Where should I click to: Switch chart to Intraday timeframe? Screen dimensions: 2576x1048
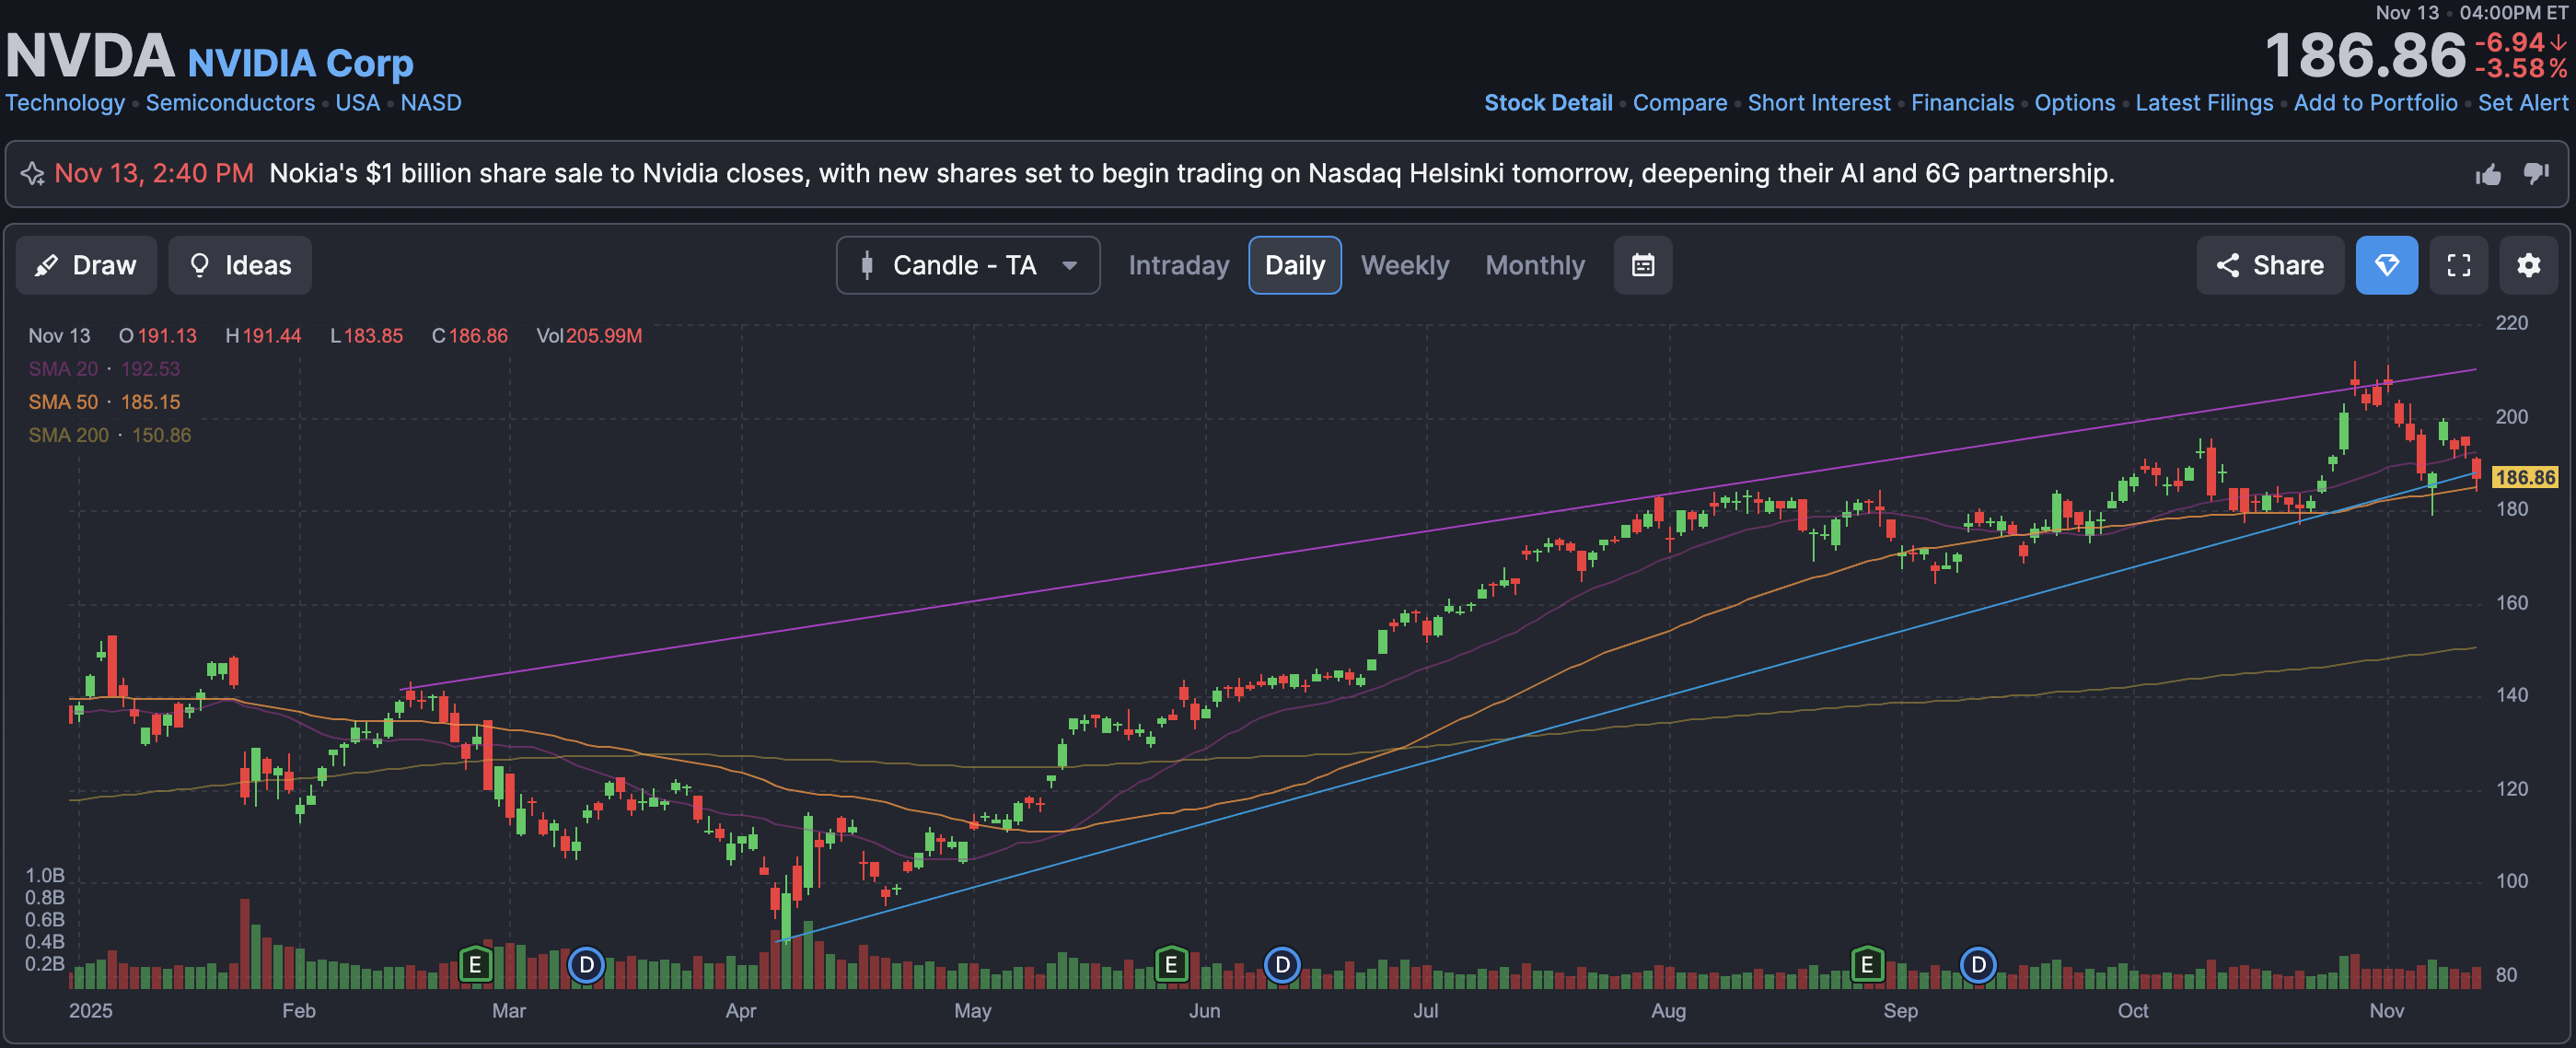(x=1178, y=265)
